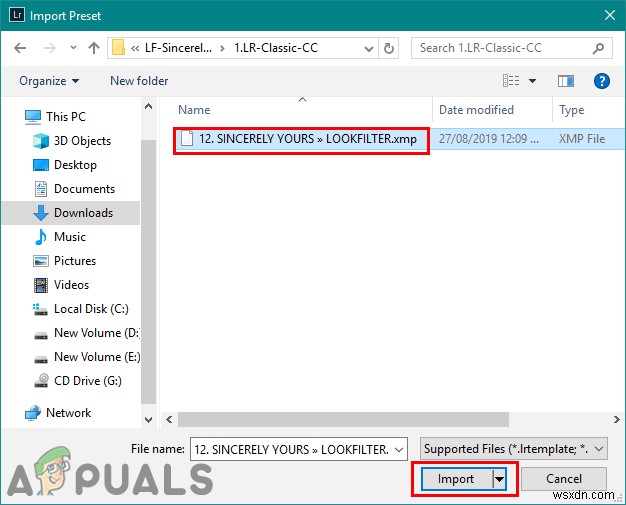Click the Back navigation arrow
The width and height of the screenshot is (626, 505).
coord(20,48)
